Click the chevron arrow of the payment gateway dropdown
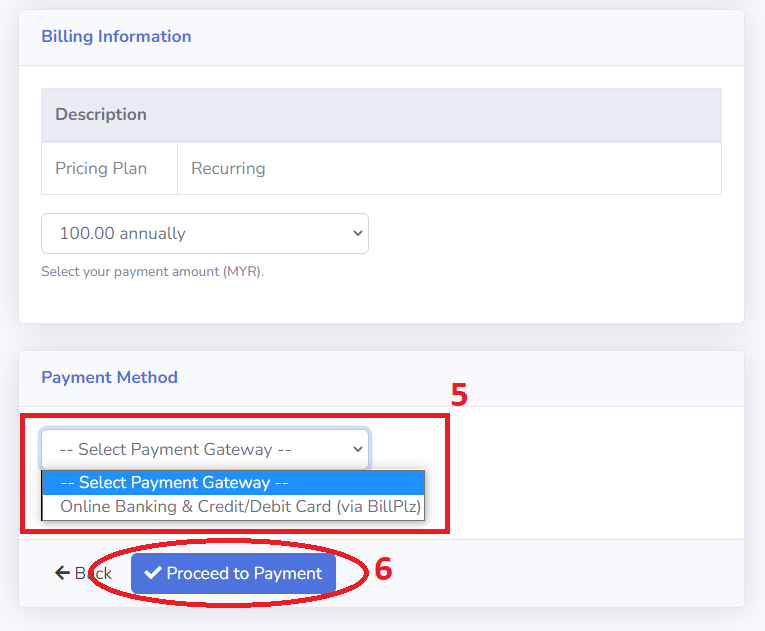 [x=358, y=449]
